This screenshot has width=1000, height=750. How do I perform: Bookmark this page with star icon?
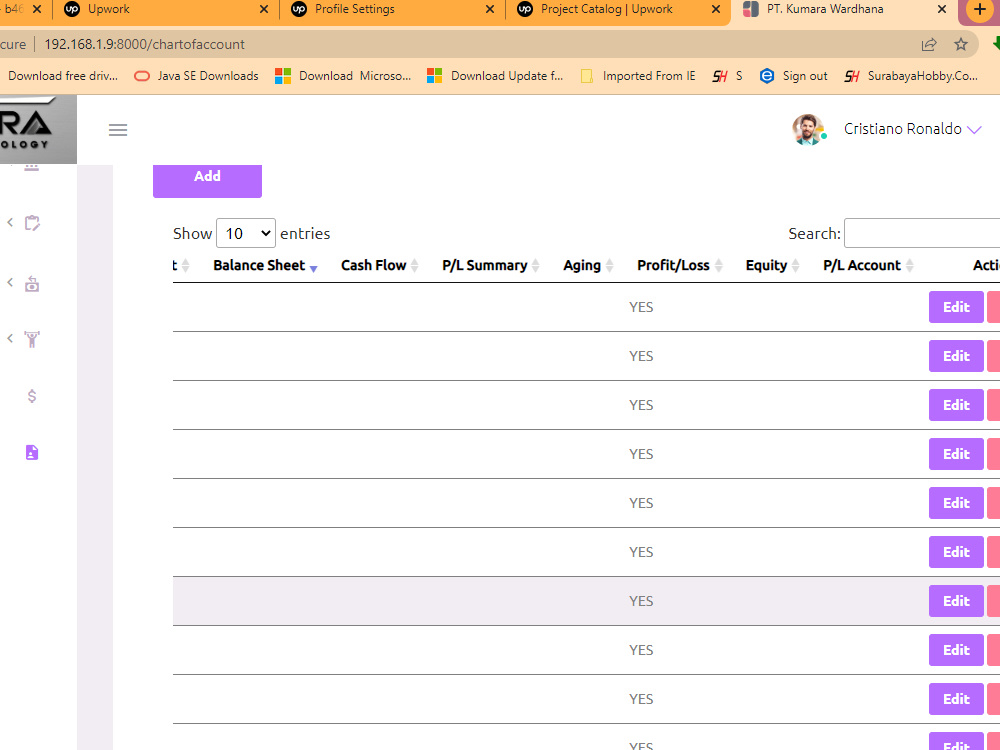[960, 44]
